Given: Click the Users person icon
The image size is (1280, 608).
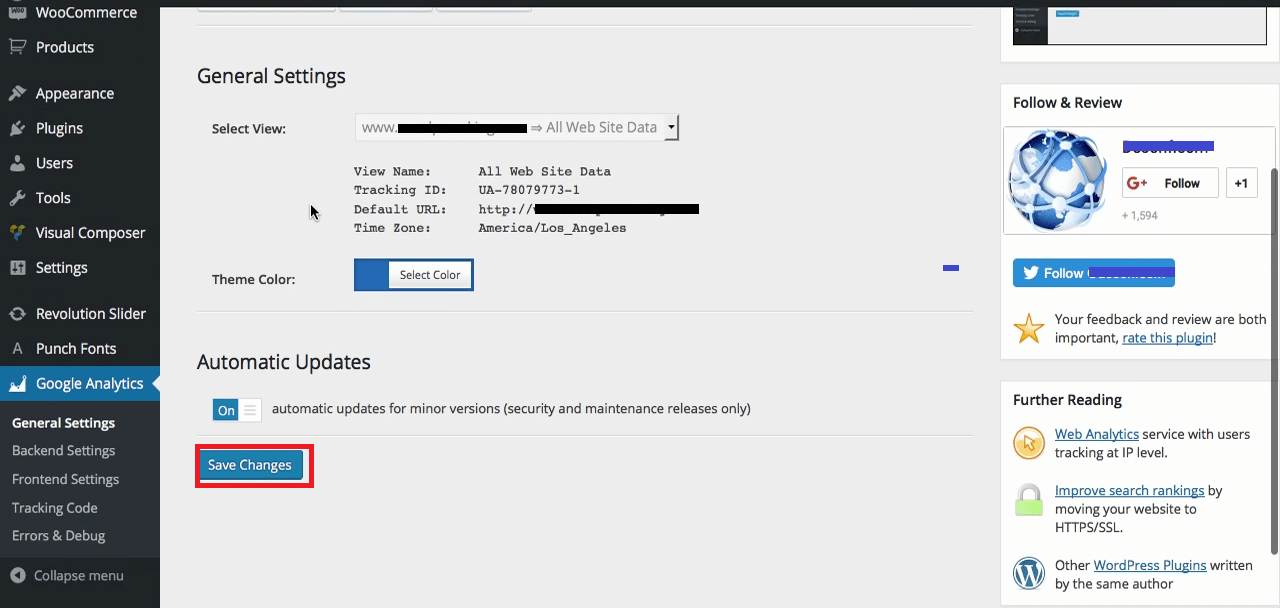Looking at the screenshot, I should point(17,163).
